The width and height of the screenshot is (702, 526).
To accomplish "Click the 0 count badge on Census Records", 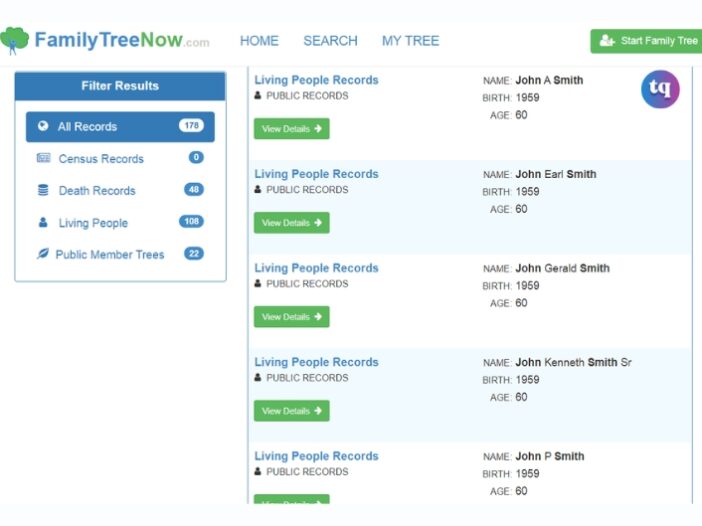I will (196, 157).
